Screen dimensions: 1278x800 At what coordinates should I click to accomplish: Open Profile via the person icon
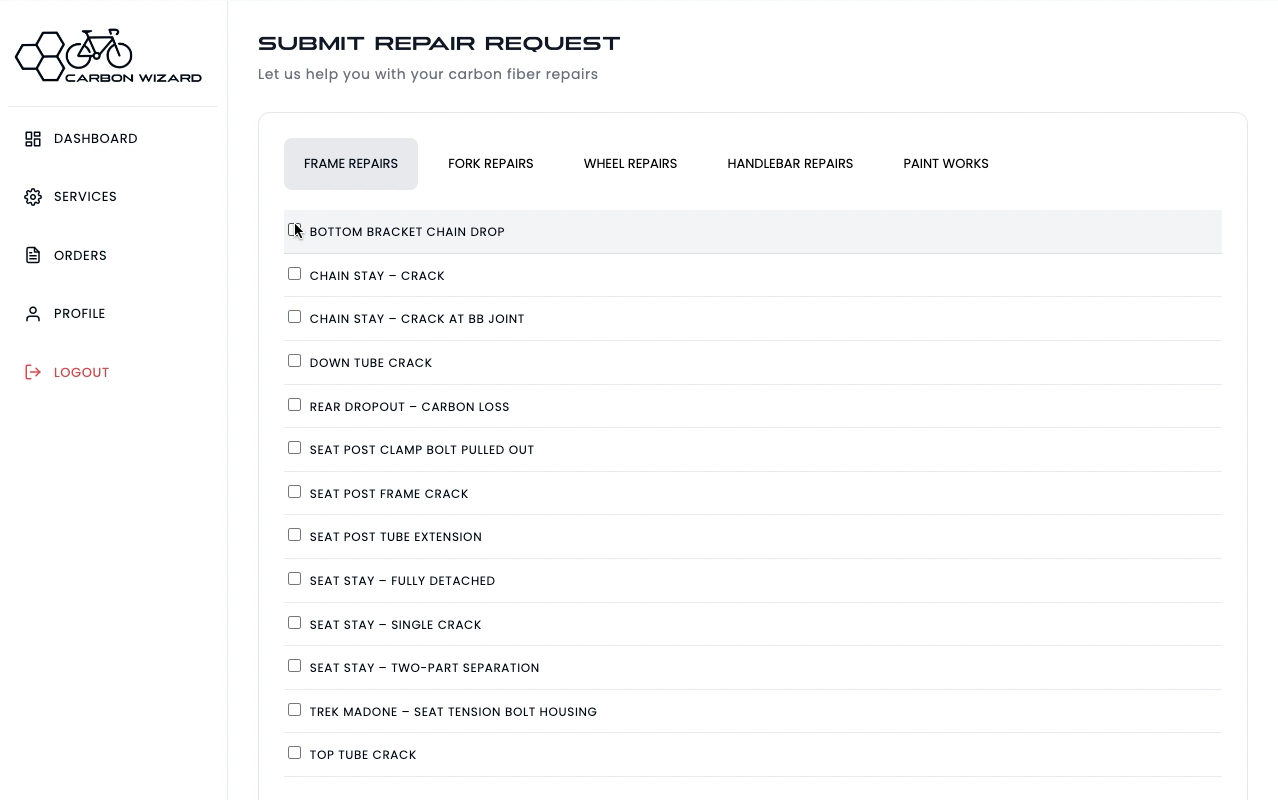(x=33, y=313)
